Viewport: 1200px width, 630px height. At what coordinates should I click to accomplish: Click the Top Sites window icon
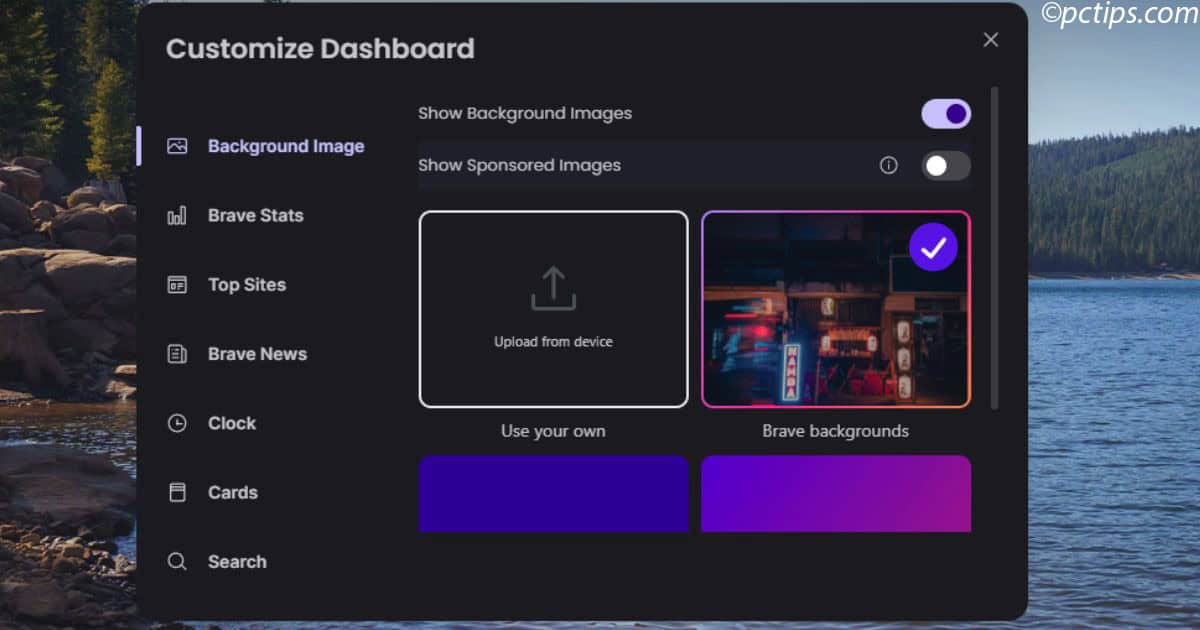pyautogui.click(x=177, y=285)
